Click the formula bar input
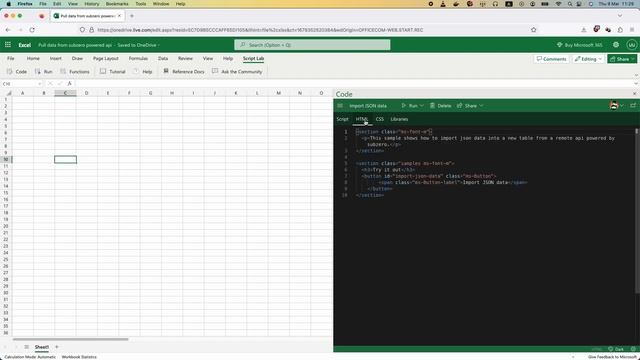 (x=353, y=84)
